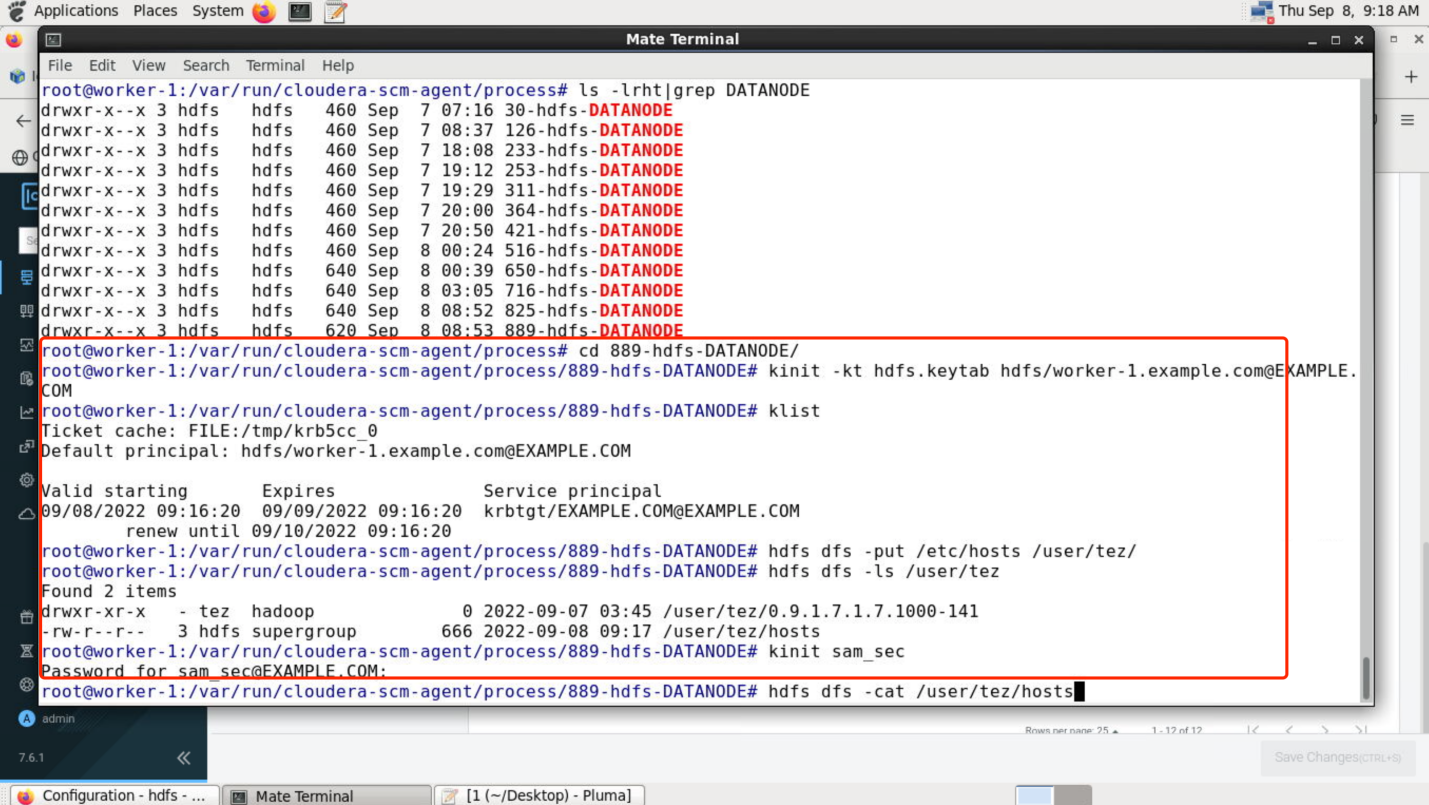The height and width of the screenshot is (805, 1429).
Task: Click the 825-hdfs-DATANODE directory line
Action: point(361,310)
